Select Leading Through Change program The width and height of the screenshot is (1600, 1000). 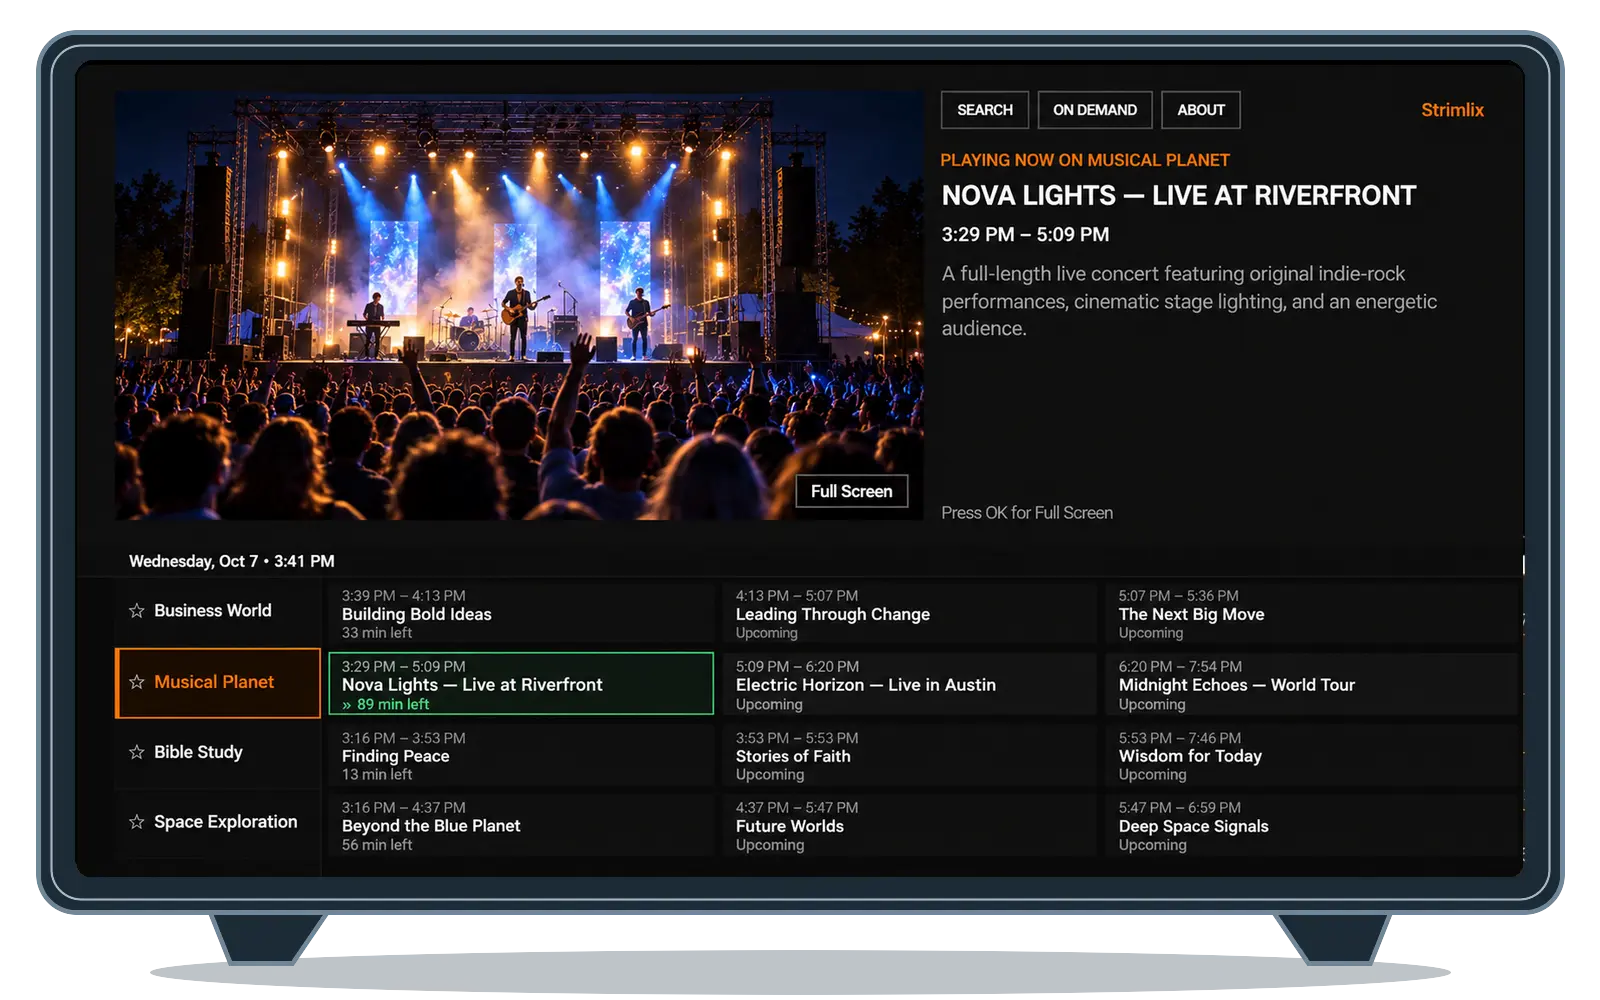pyautogui.click(x=909, y=613)
